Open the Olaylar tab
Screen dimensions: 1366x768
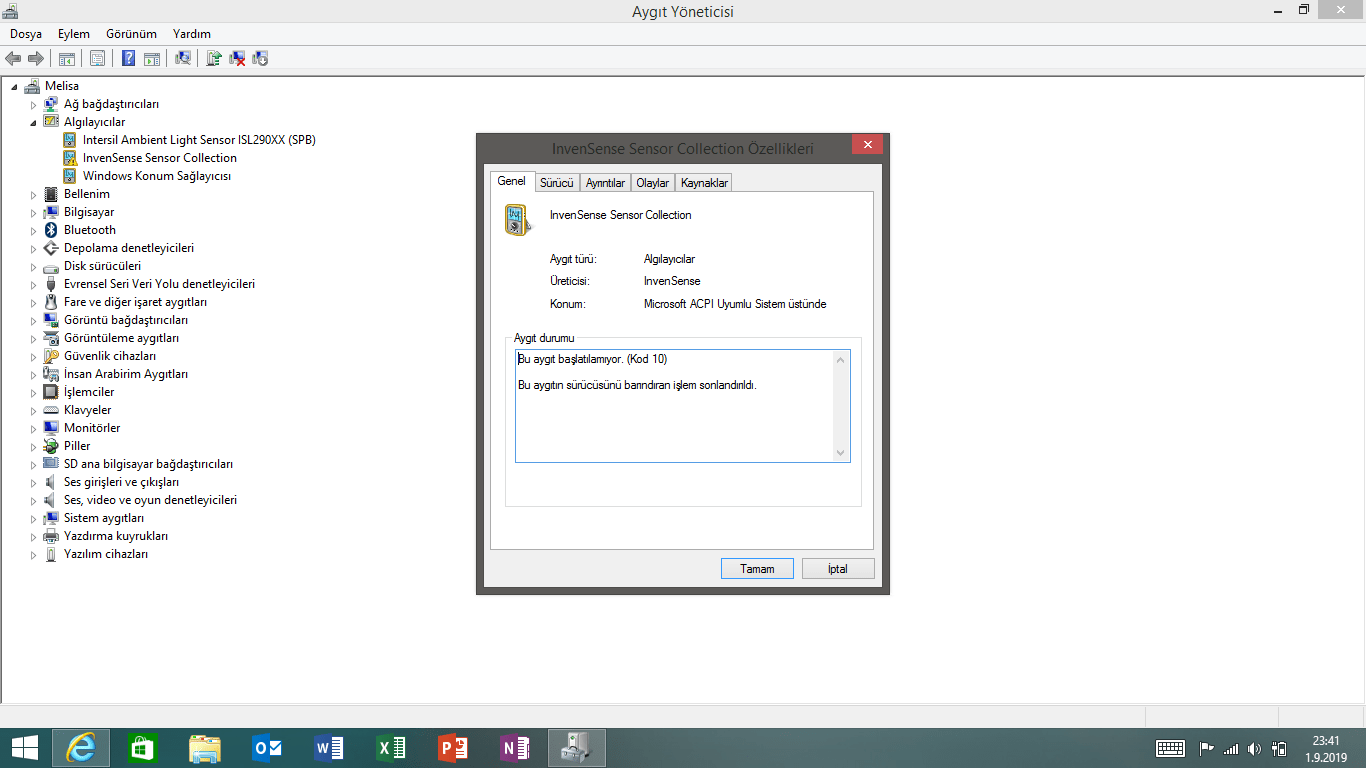pos(653,183)
